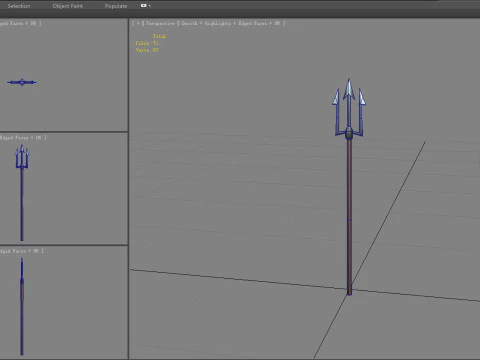Click the yellow Total statistics header
The image size is (480, 360).
tap(160, 36)
